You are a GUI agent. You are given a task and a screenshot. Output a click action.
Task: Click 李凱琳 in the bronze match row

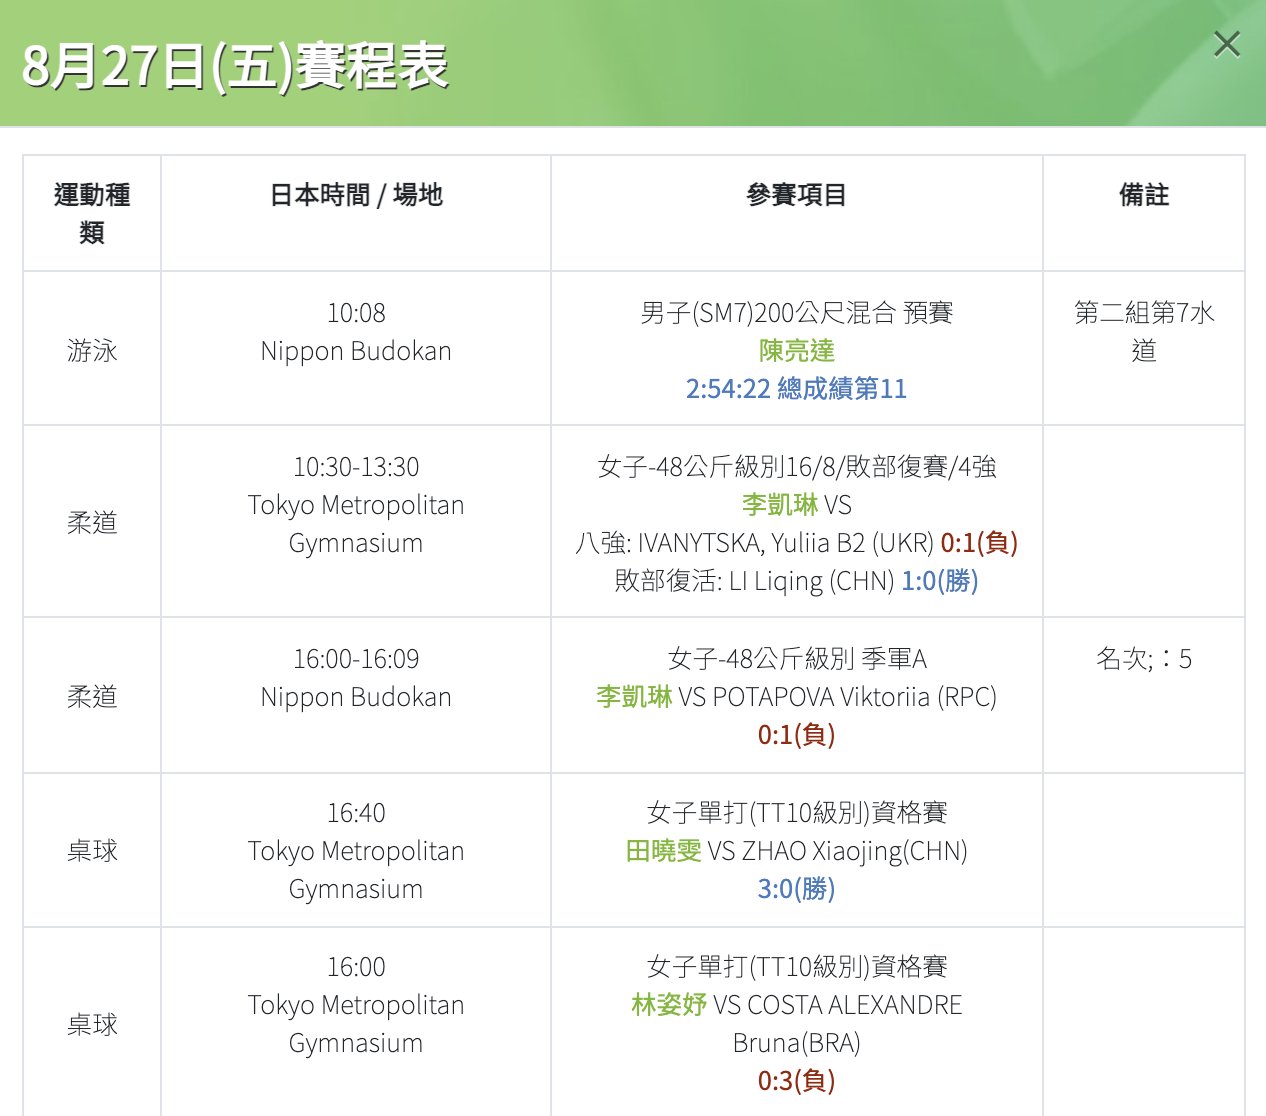click(634, 697)
